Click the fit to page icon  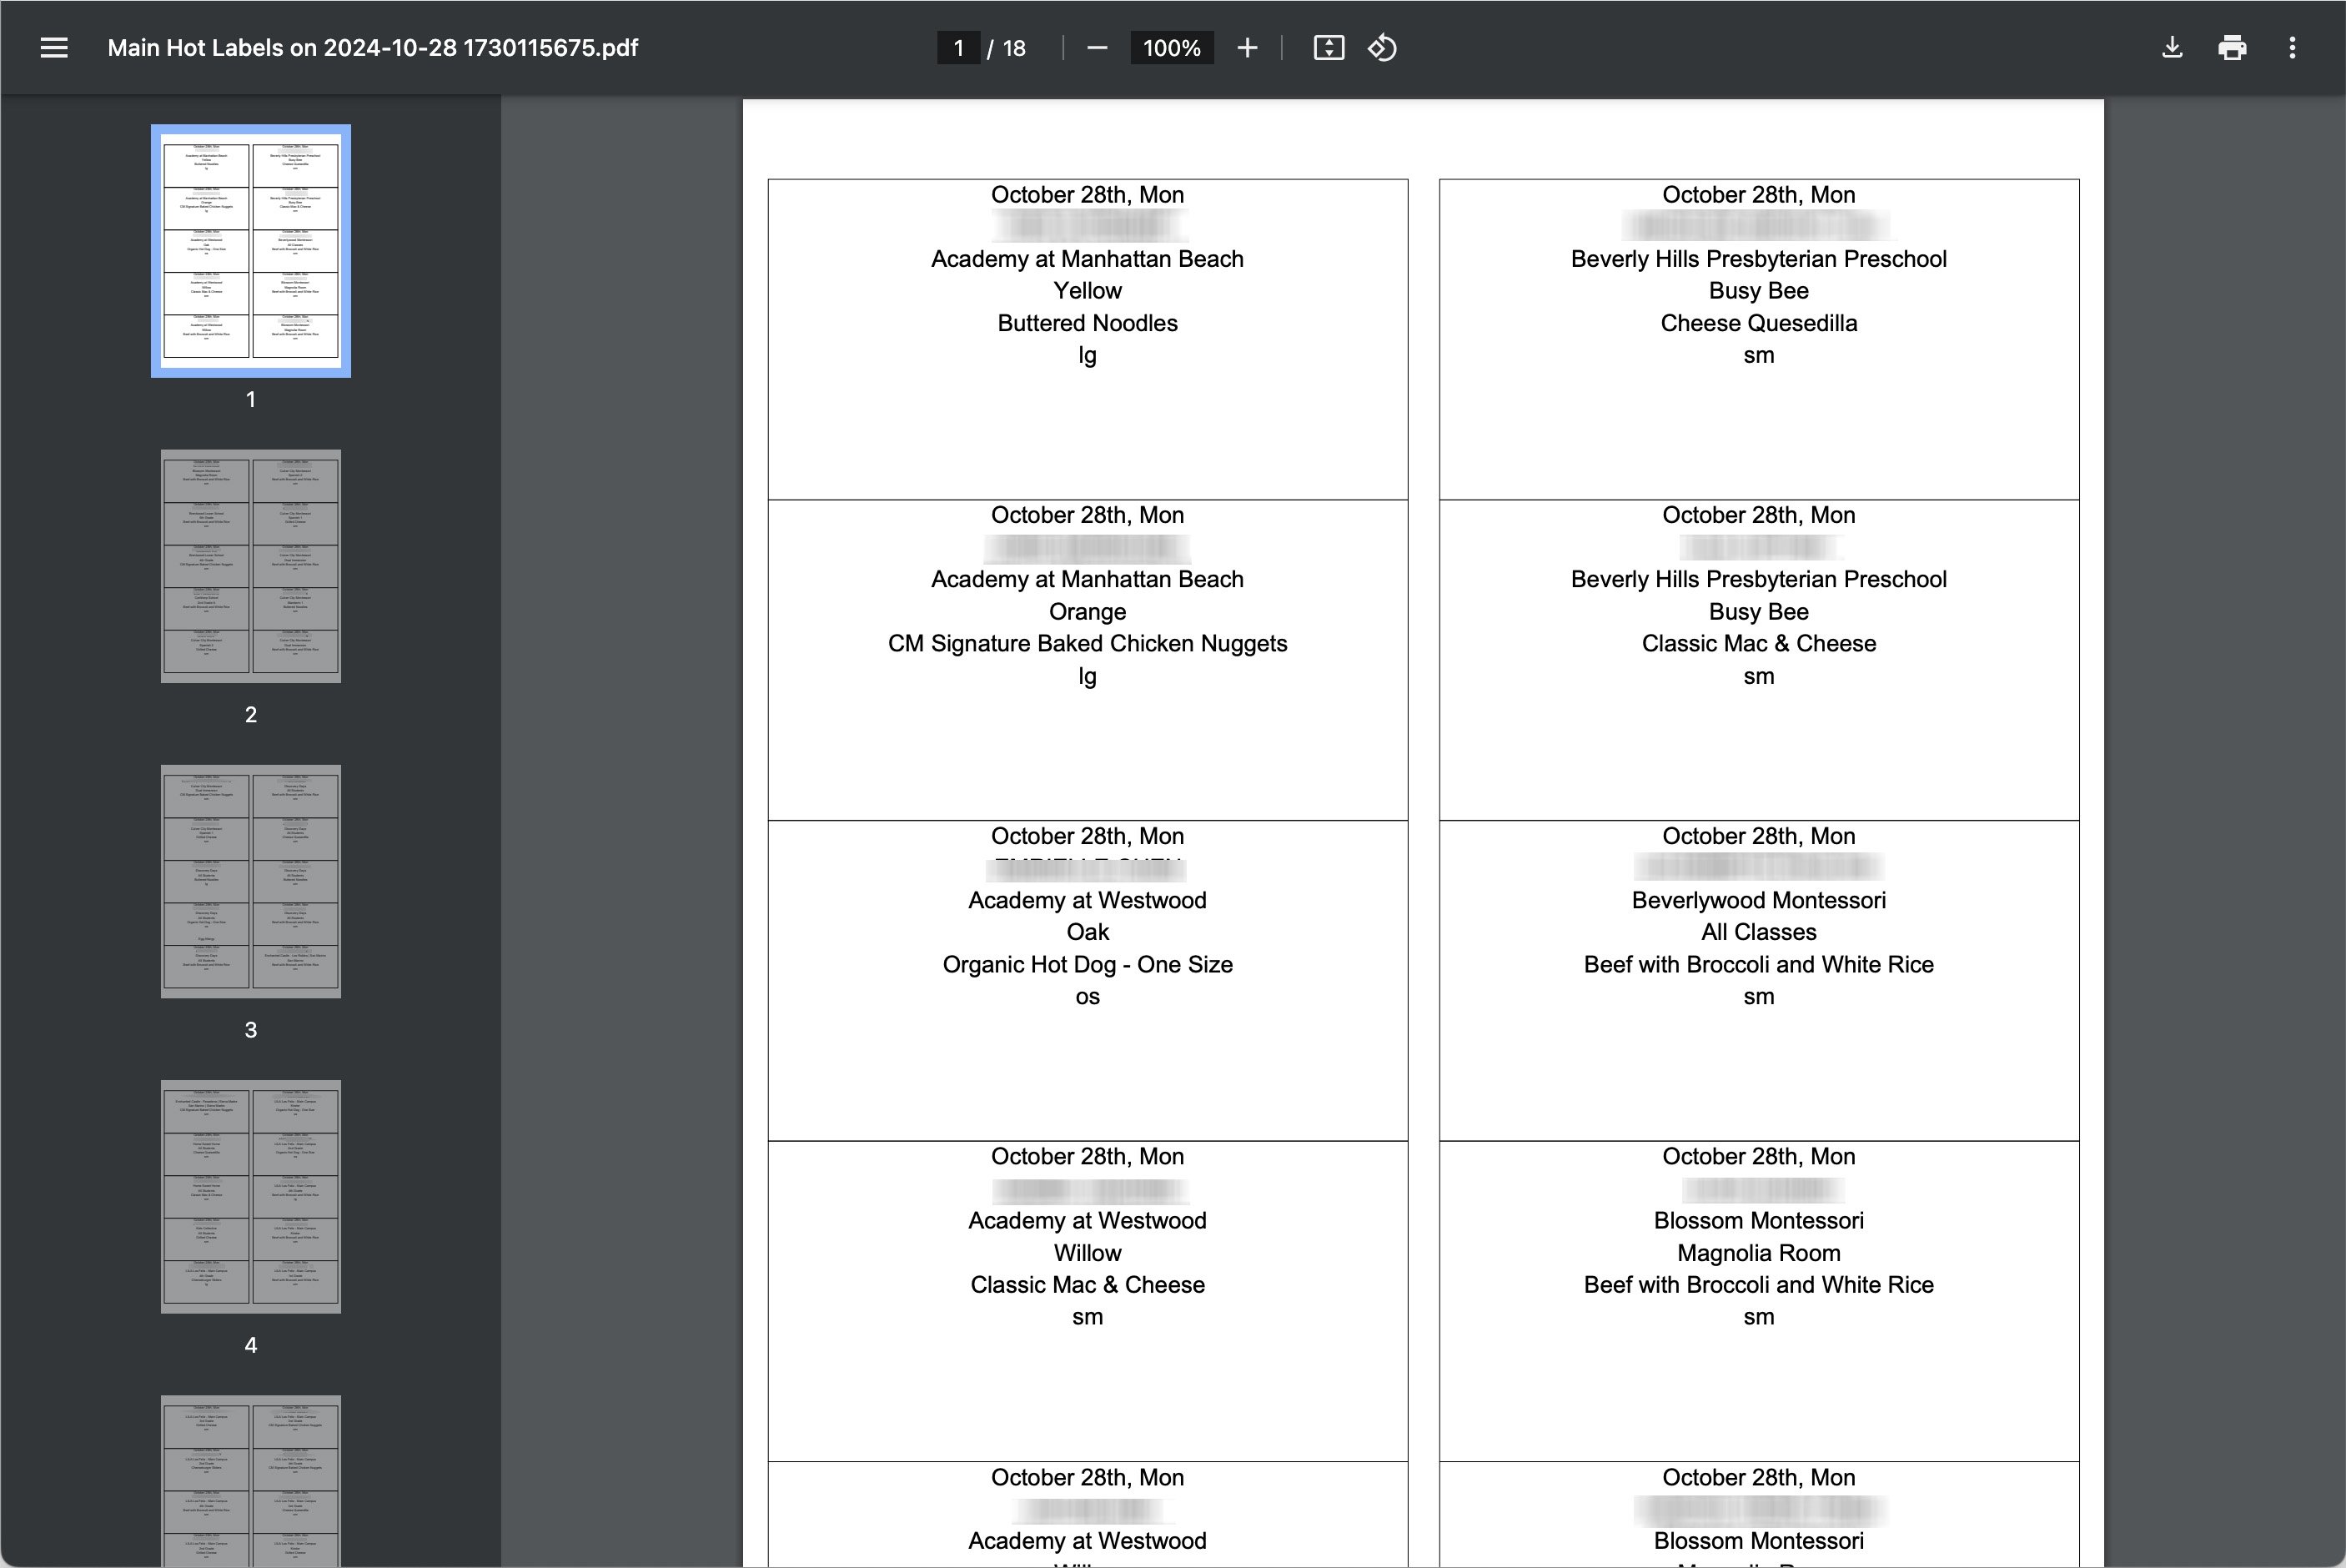click(1328, 48)
